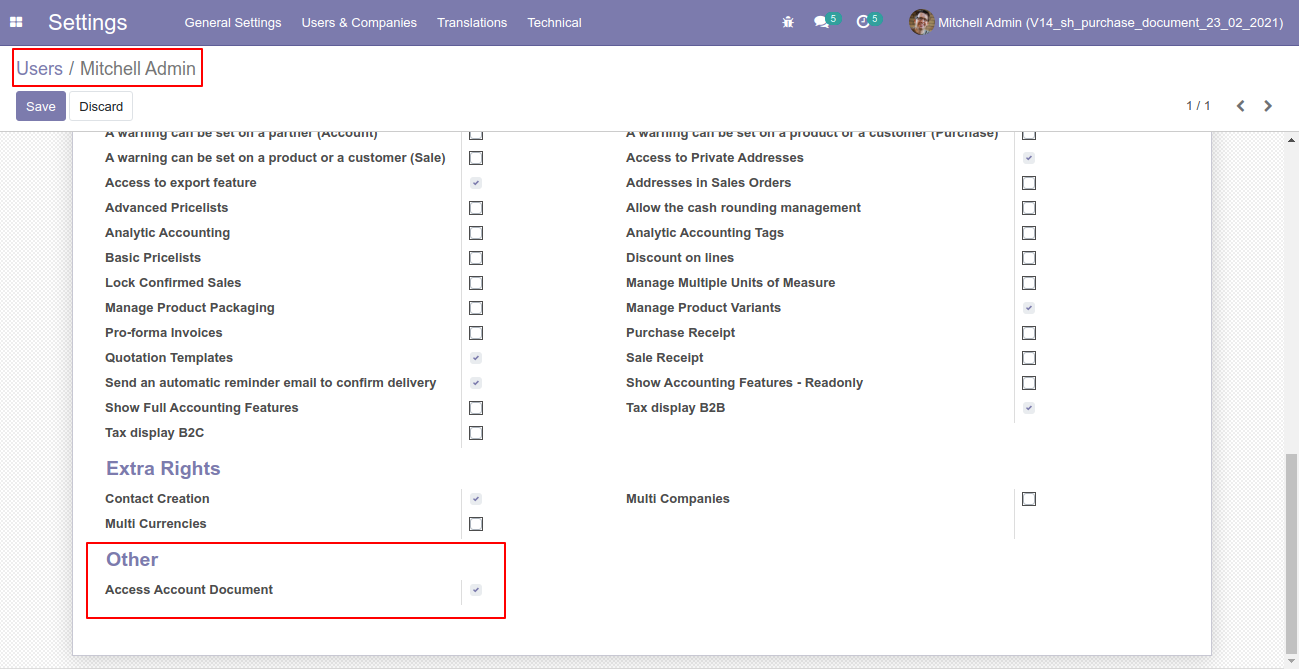Viewport: 1299px width, 669px height.
Task: Click the 1 / 1 pager counter
Action: tap(1198, 106)
